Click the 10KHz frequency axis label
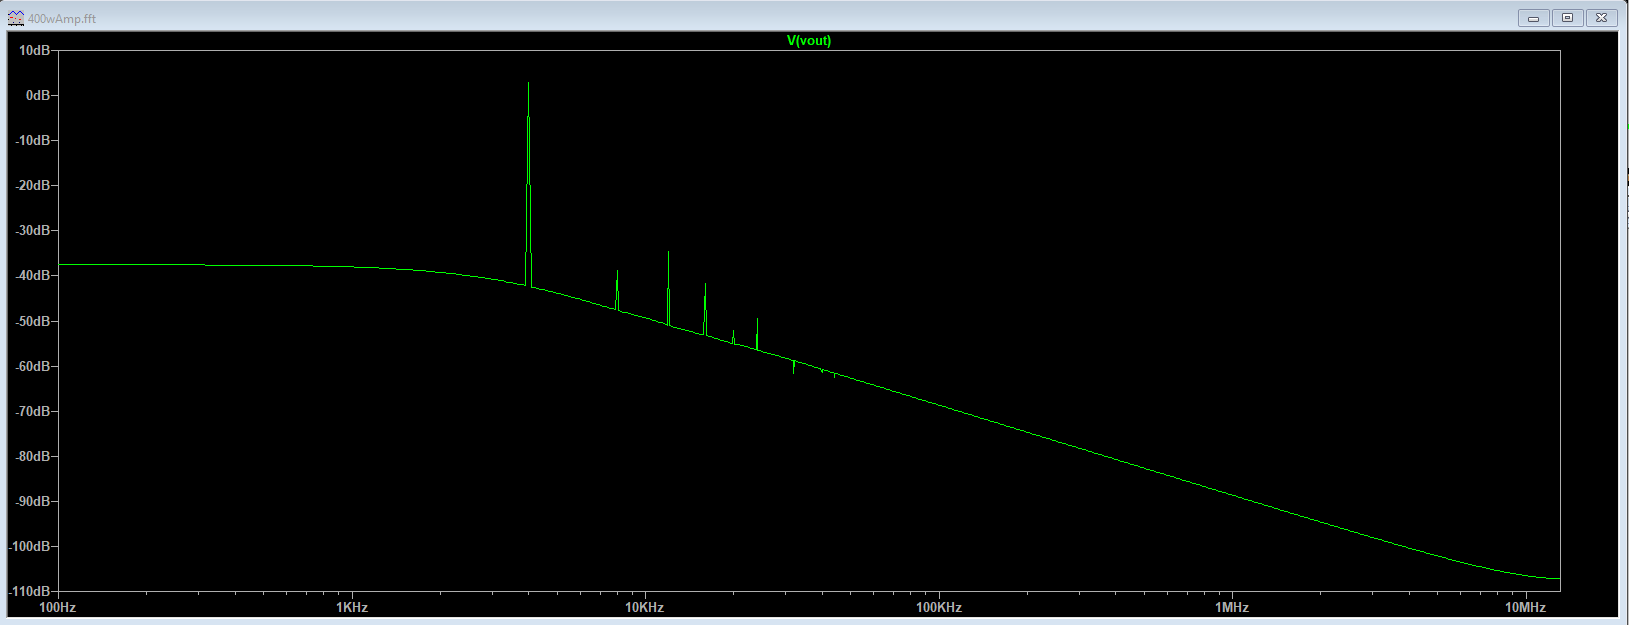This screenshot has height=625, width=1629. point(645,607)
